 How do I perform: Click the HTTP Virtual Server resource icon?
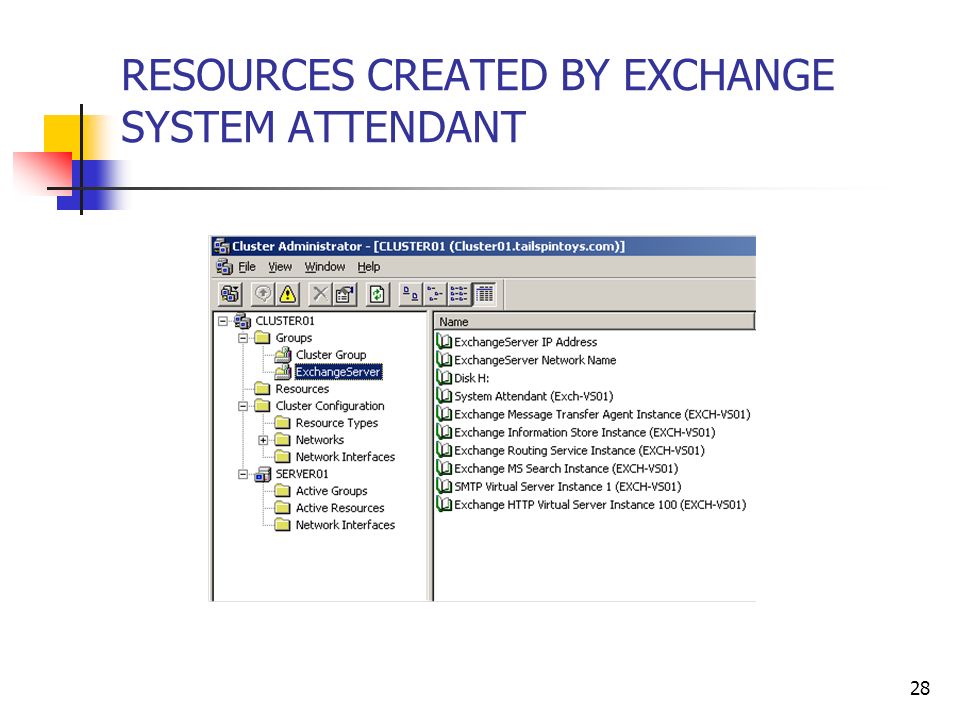coord(444,504)
